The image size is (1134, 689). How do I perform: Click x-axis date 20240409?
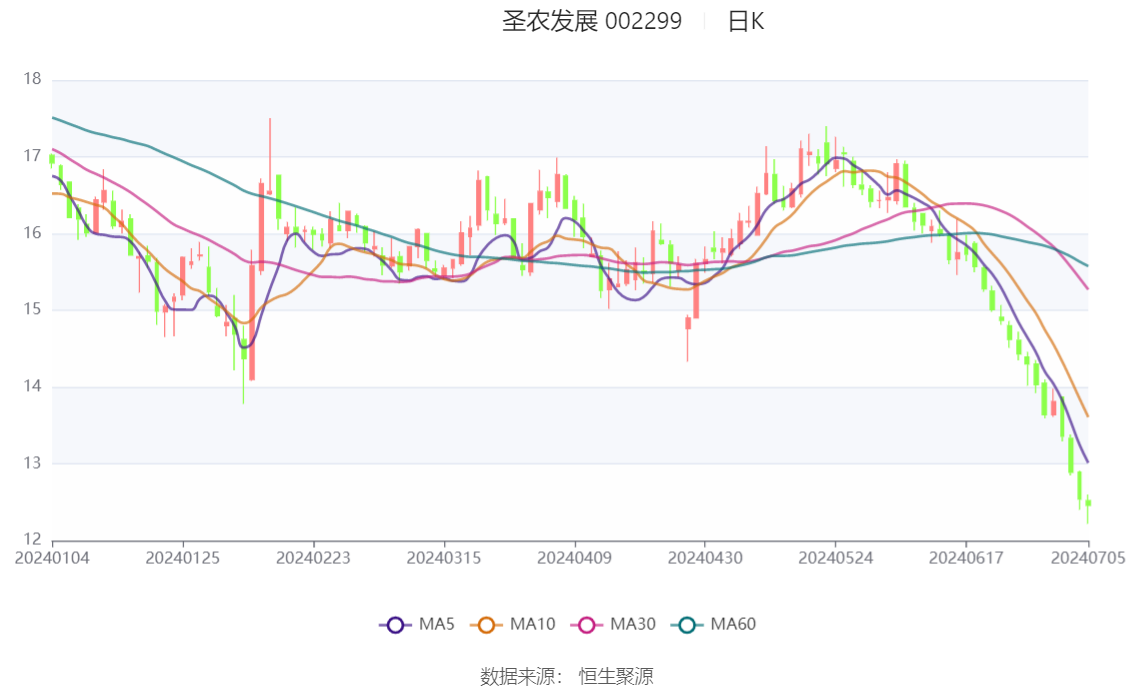coord(574,558)
